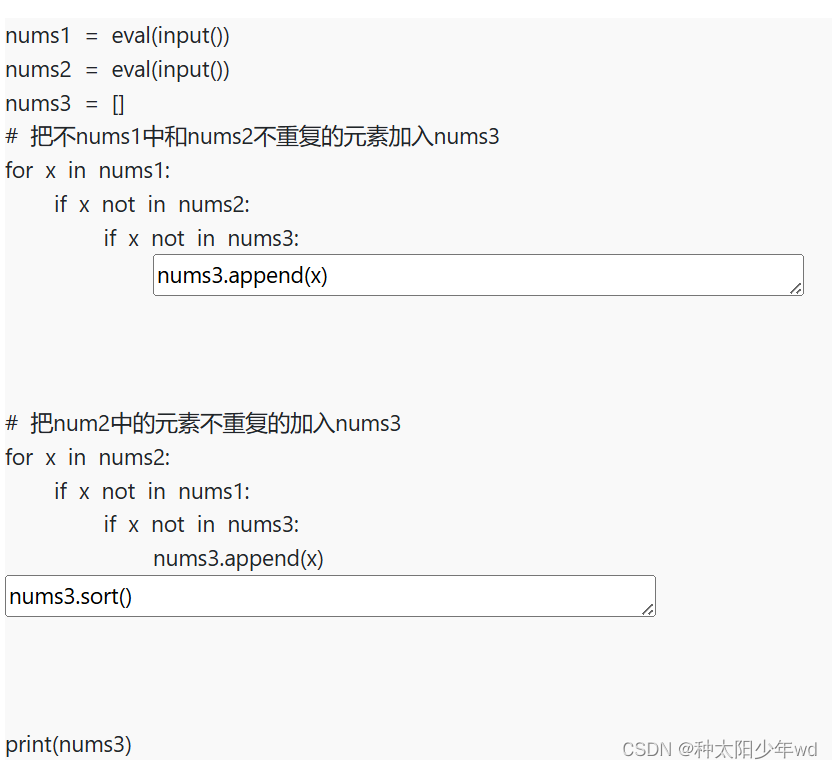Click the 'for x in nums2:' line
Viewport: 832px width, 769px height.
(x=88, y=457)
